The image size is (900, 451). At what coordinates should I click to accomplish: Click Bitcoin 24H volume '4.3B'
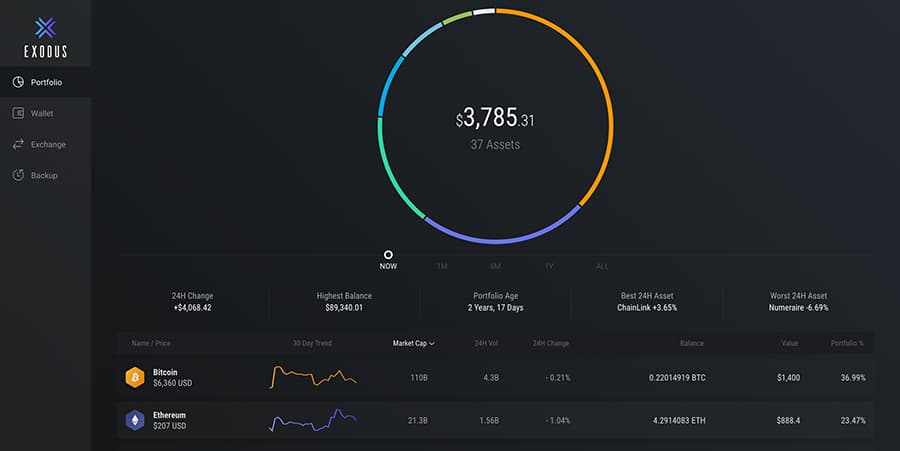(491, 378)
